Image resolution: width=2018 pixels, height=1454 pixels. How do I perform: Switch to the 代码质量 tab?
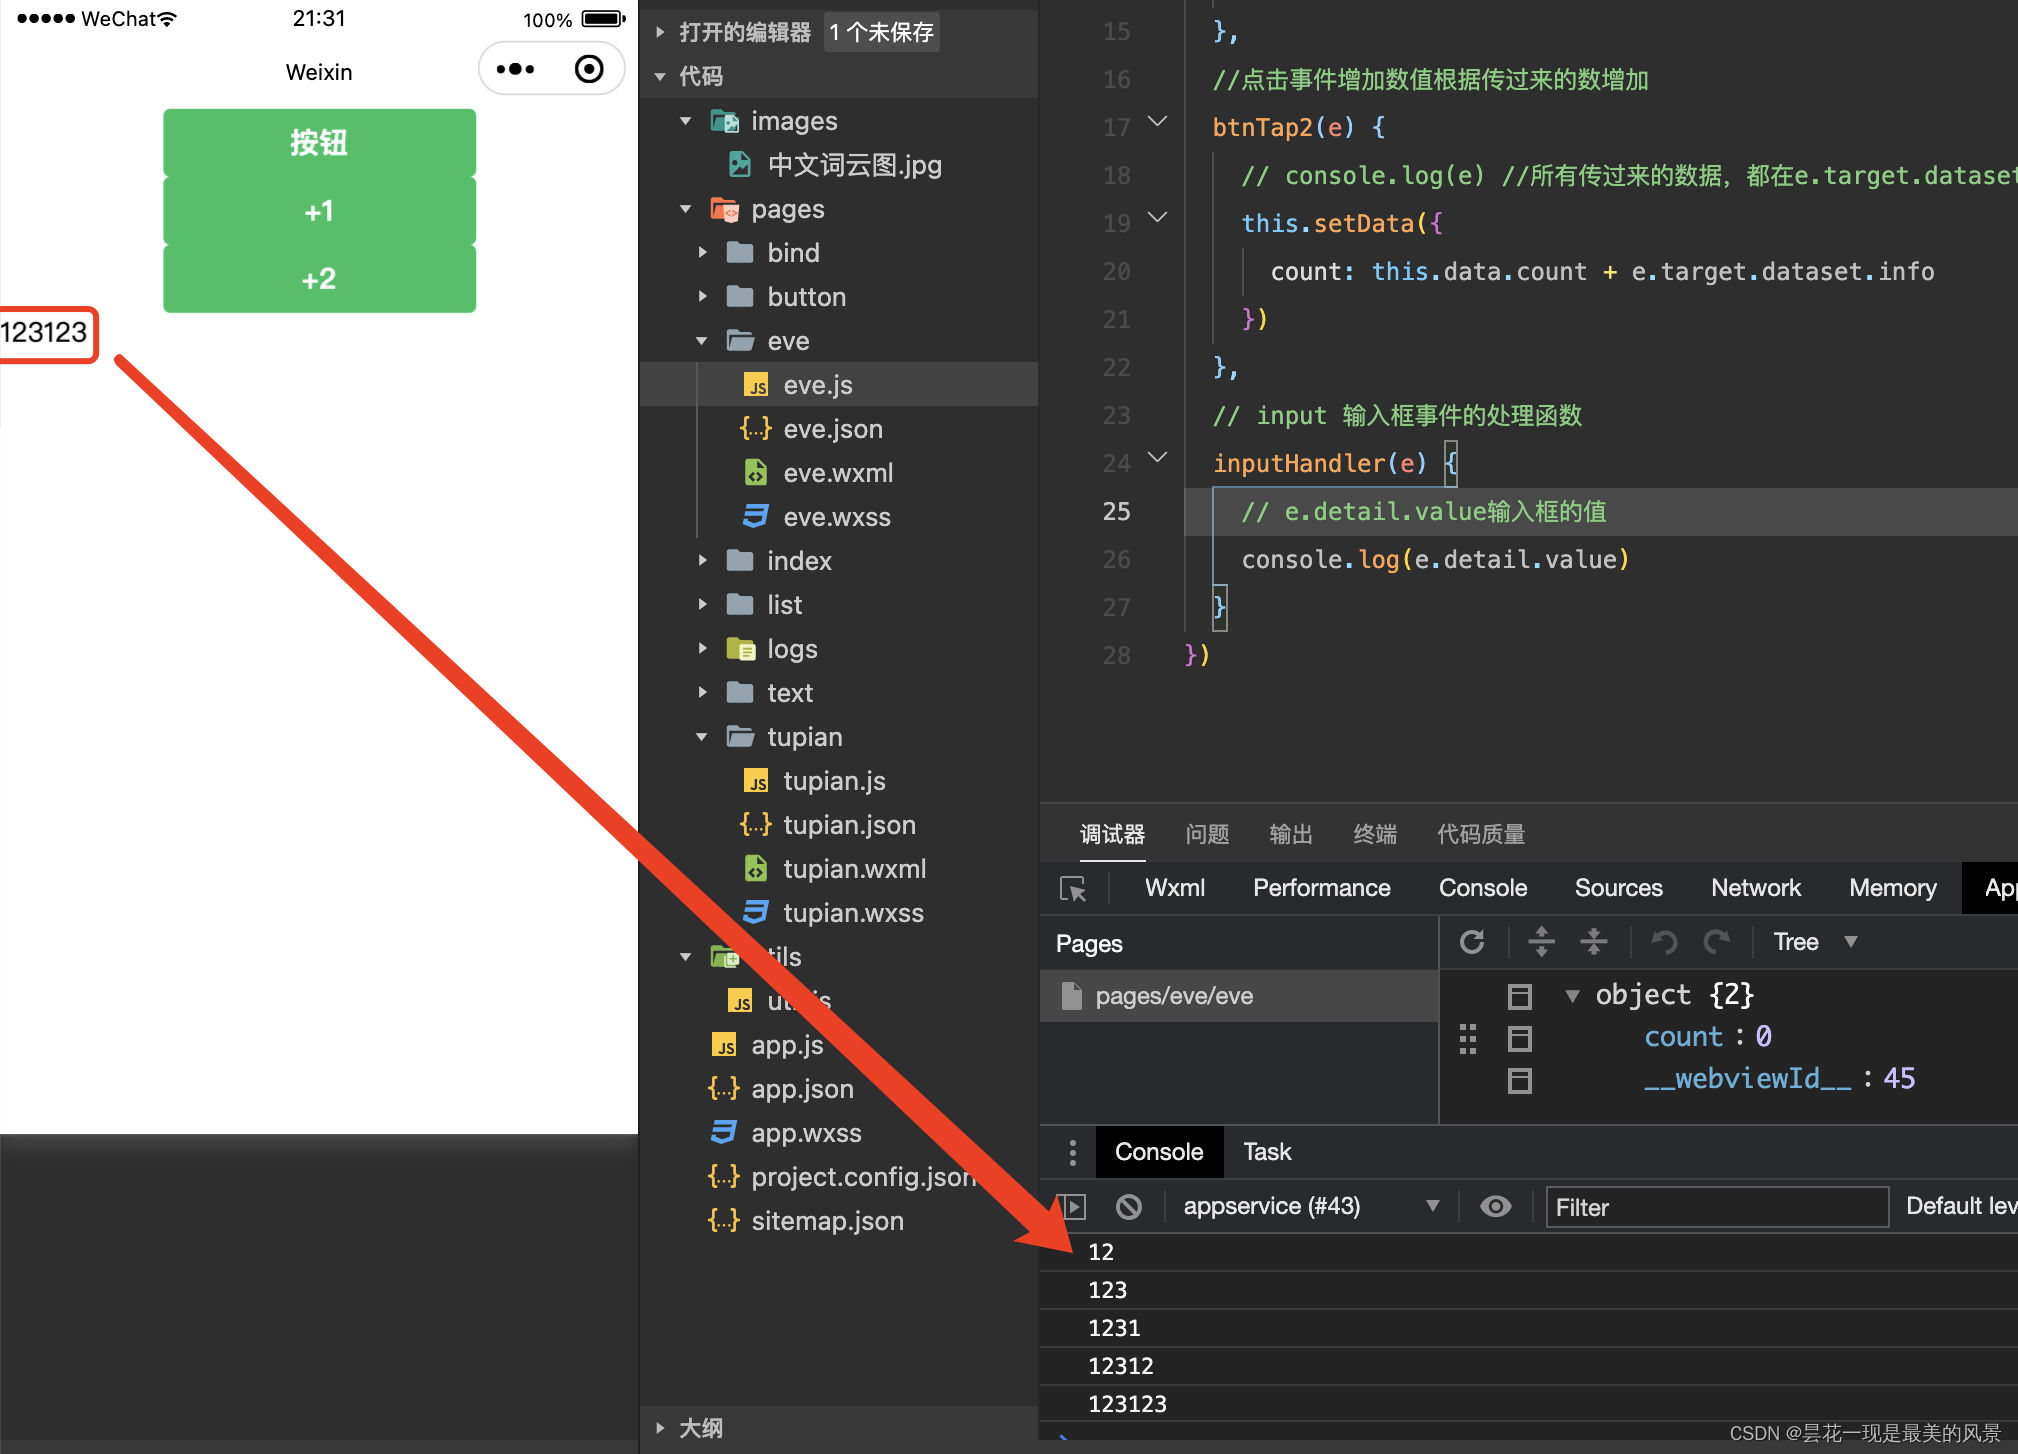1481,834
